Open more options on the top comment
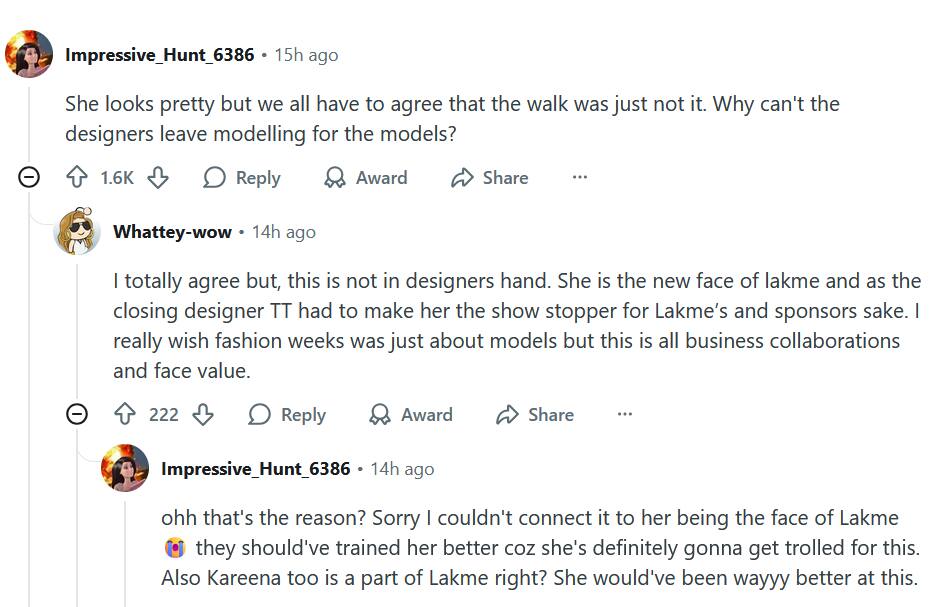 pyautogui.click(x=580, y=178)
